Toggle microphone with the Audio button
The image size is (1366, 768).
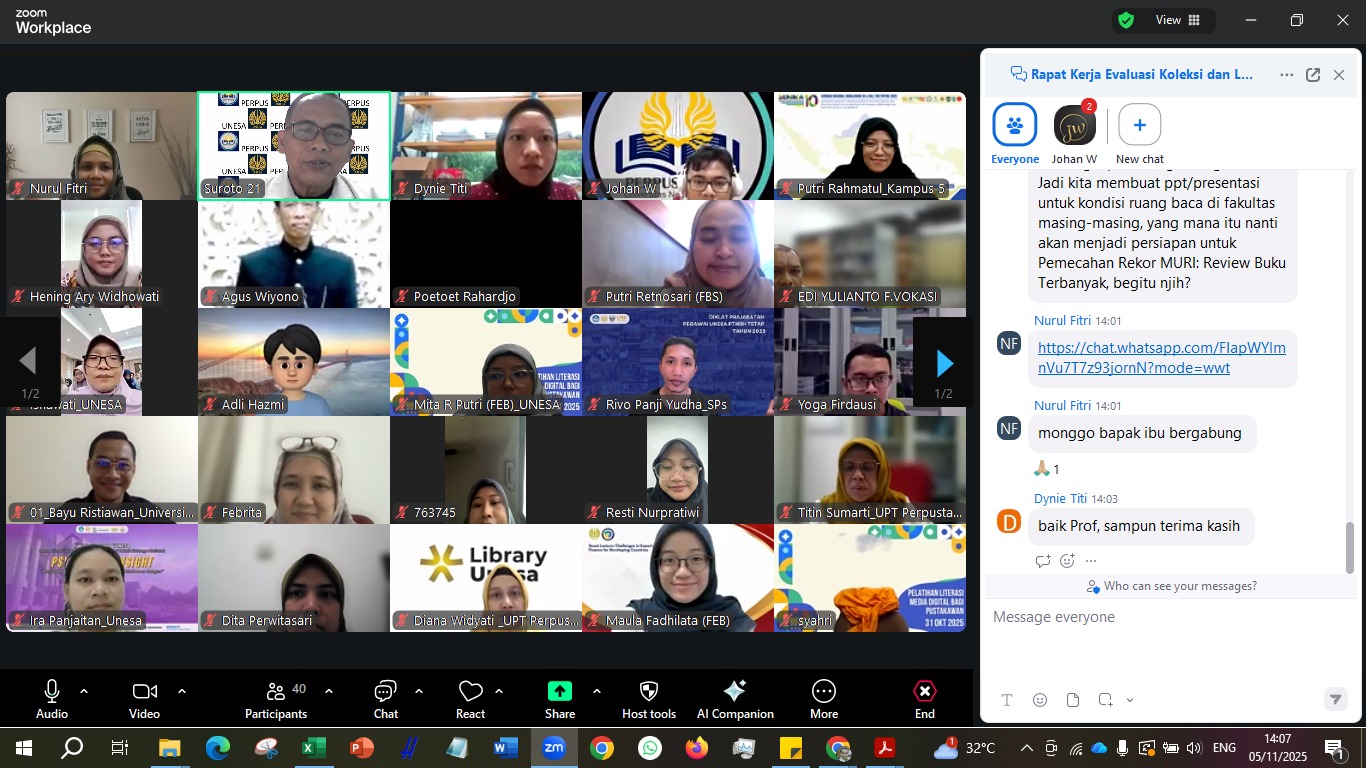click(x=52, y=699)
